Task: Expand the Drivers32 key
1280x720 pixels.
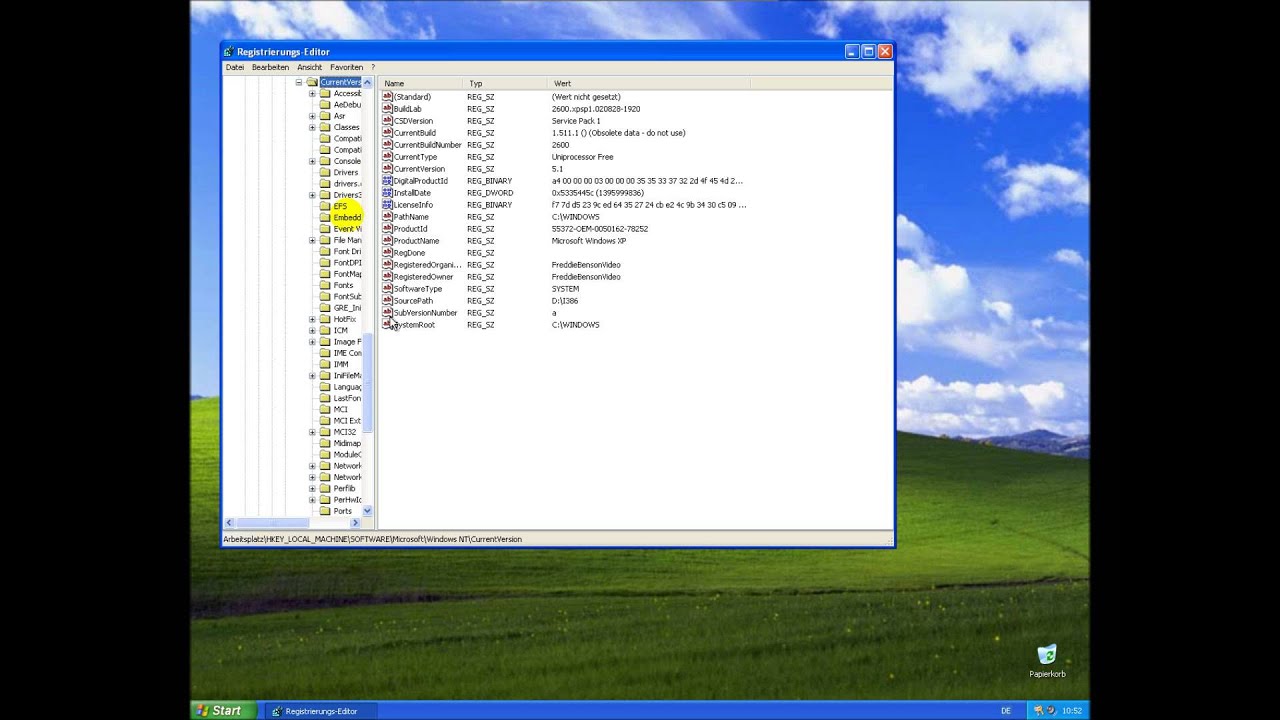Action: (x=312, y=195)
